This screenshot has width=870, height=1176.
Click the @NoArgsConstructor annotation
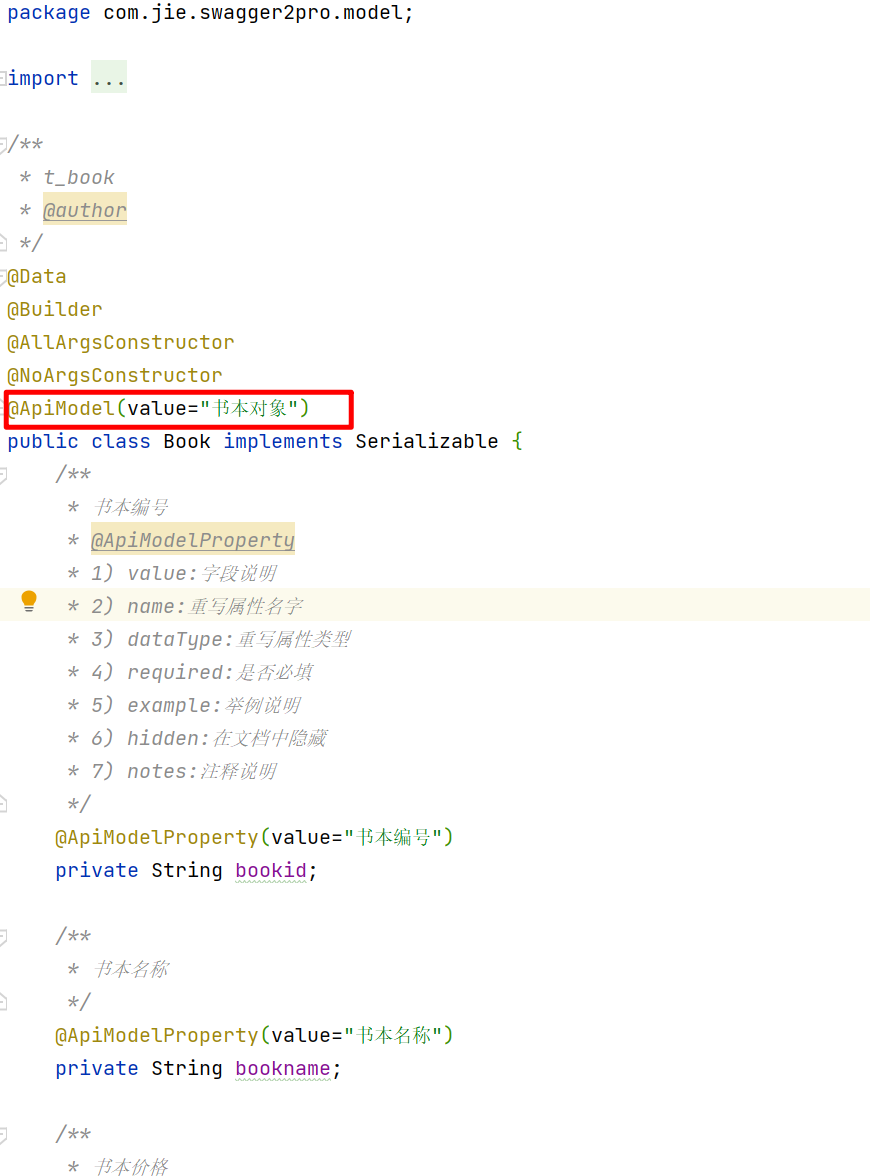pos(113,375)
